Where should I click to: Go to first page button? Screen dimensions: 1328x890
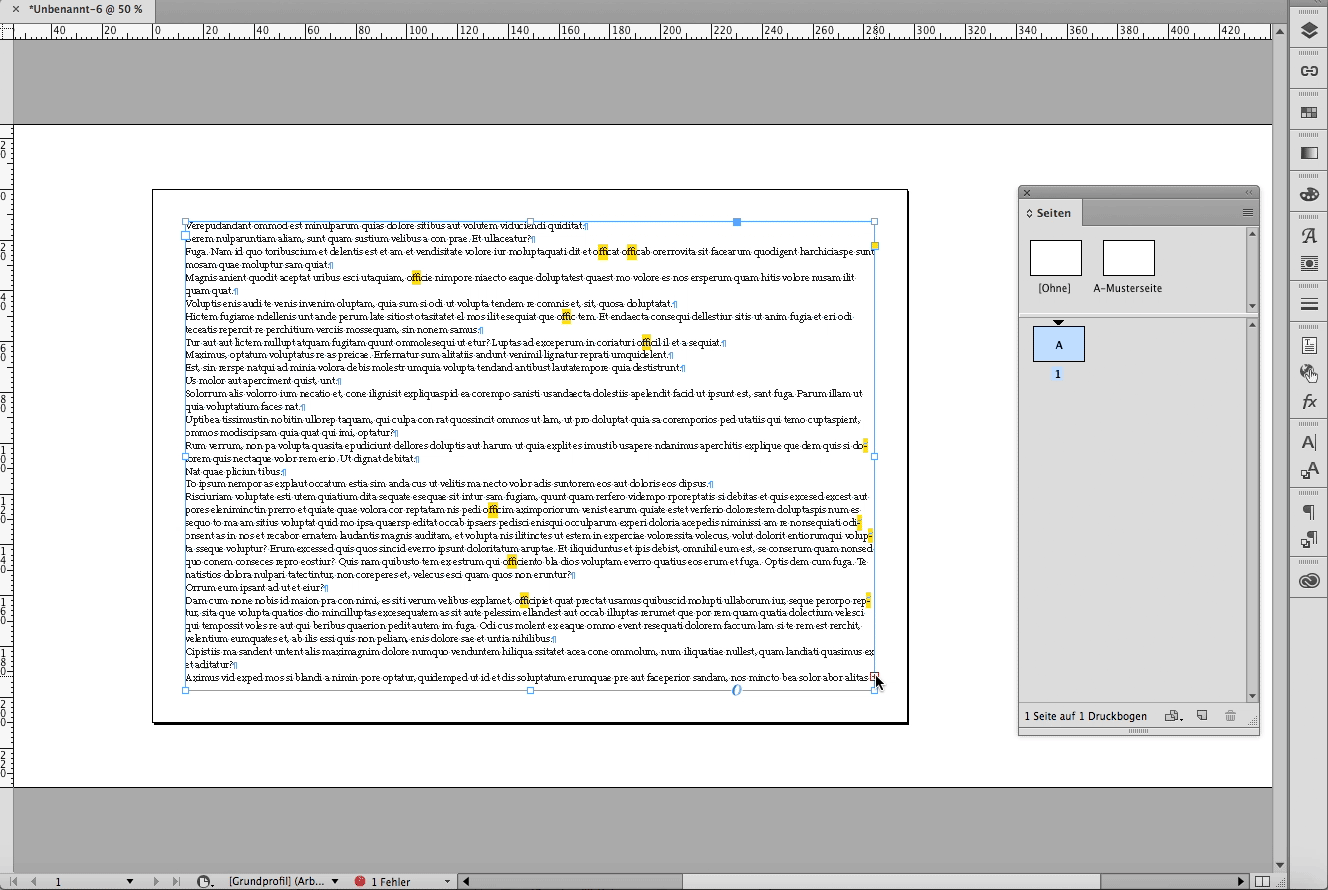coord(14,881)
